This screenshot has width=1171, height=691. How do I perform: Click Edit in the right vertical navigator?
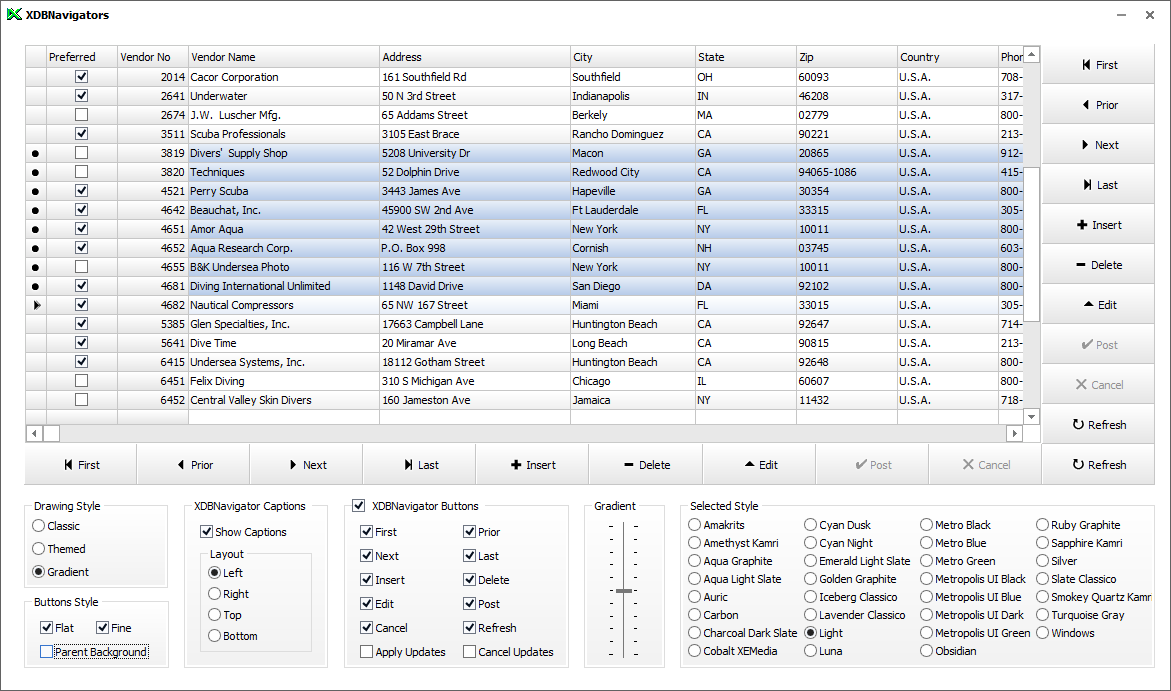click(1098, 305)
